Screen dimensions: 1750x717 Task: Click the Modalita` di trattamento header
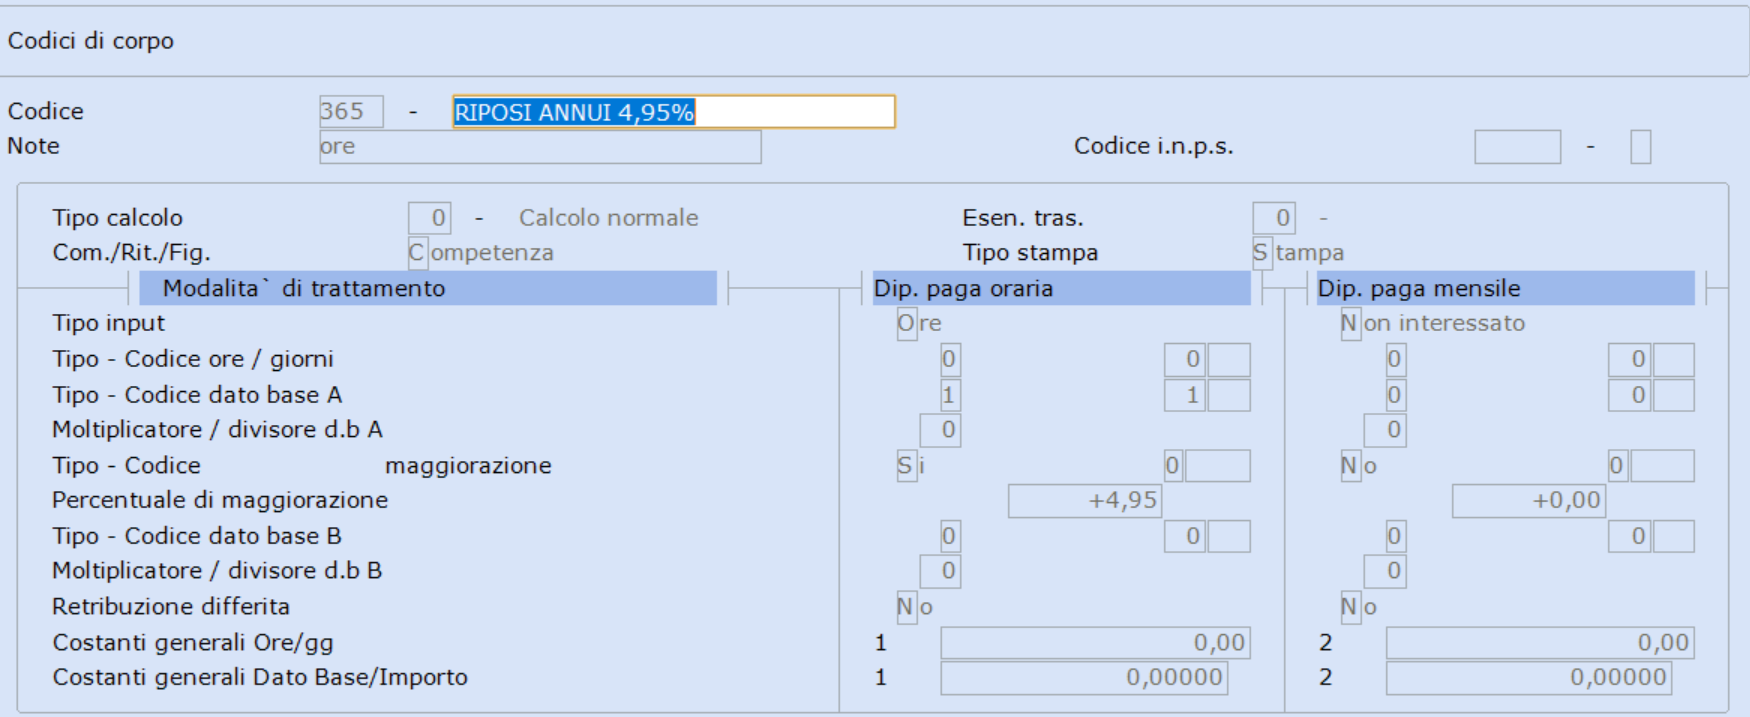(x=428, y=288)
